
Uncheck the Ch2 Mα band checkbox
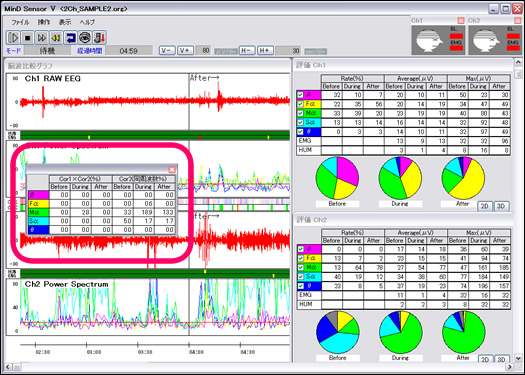pos(301,268)
